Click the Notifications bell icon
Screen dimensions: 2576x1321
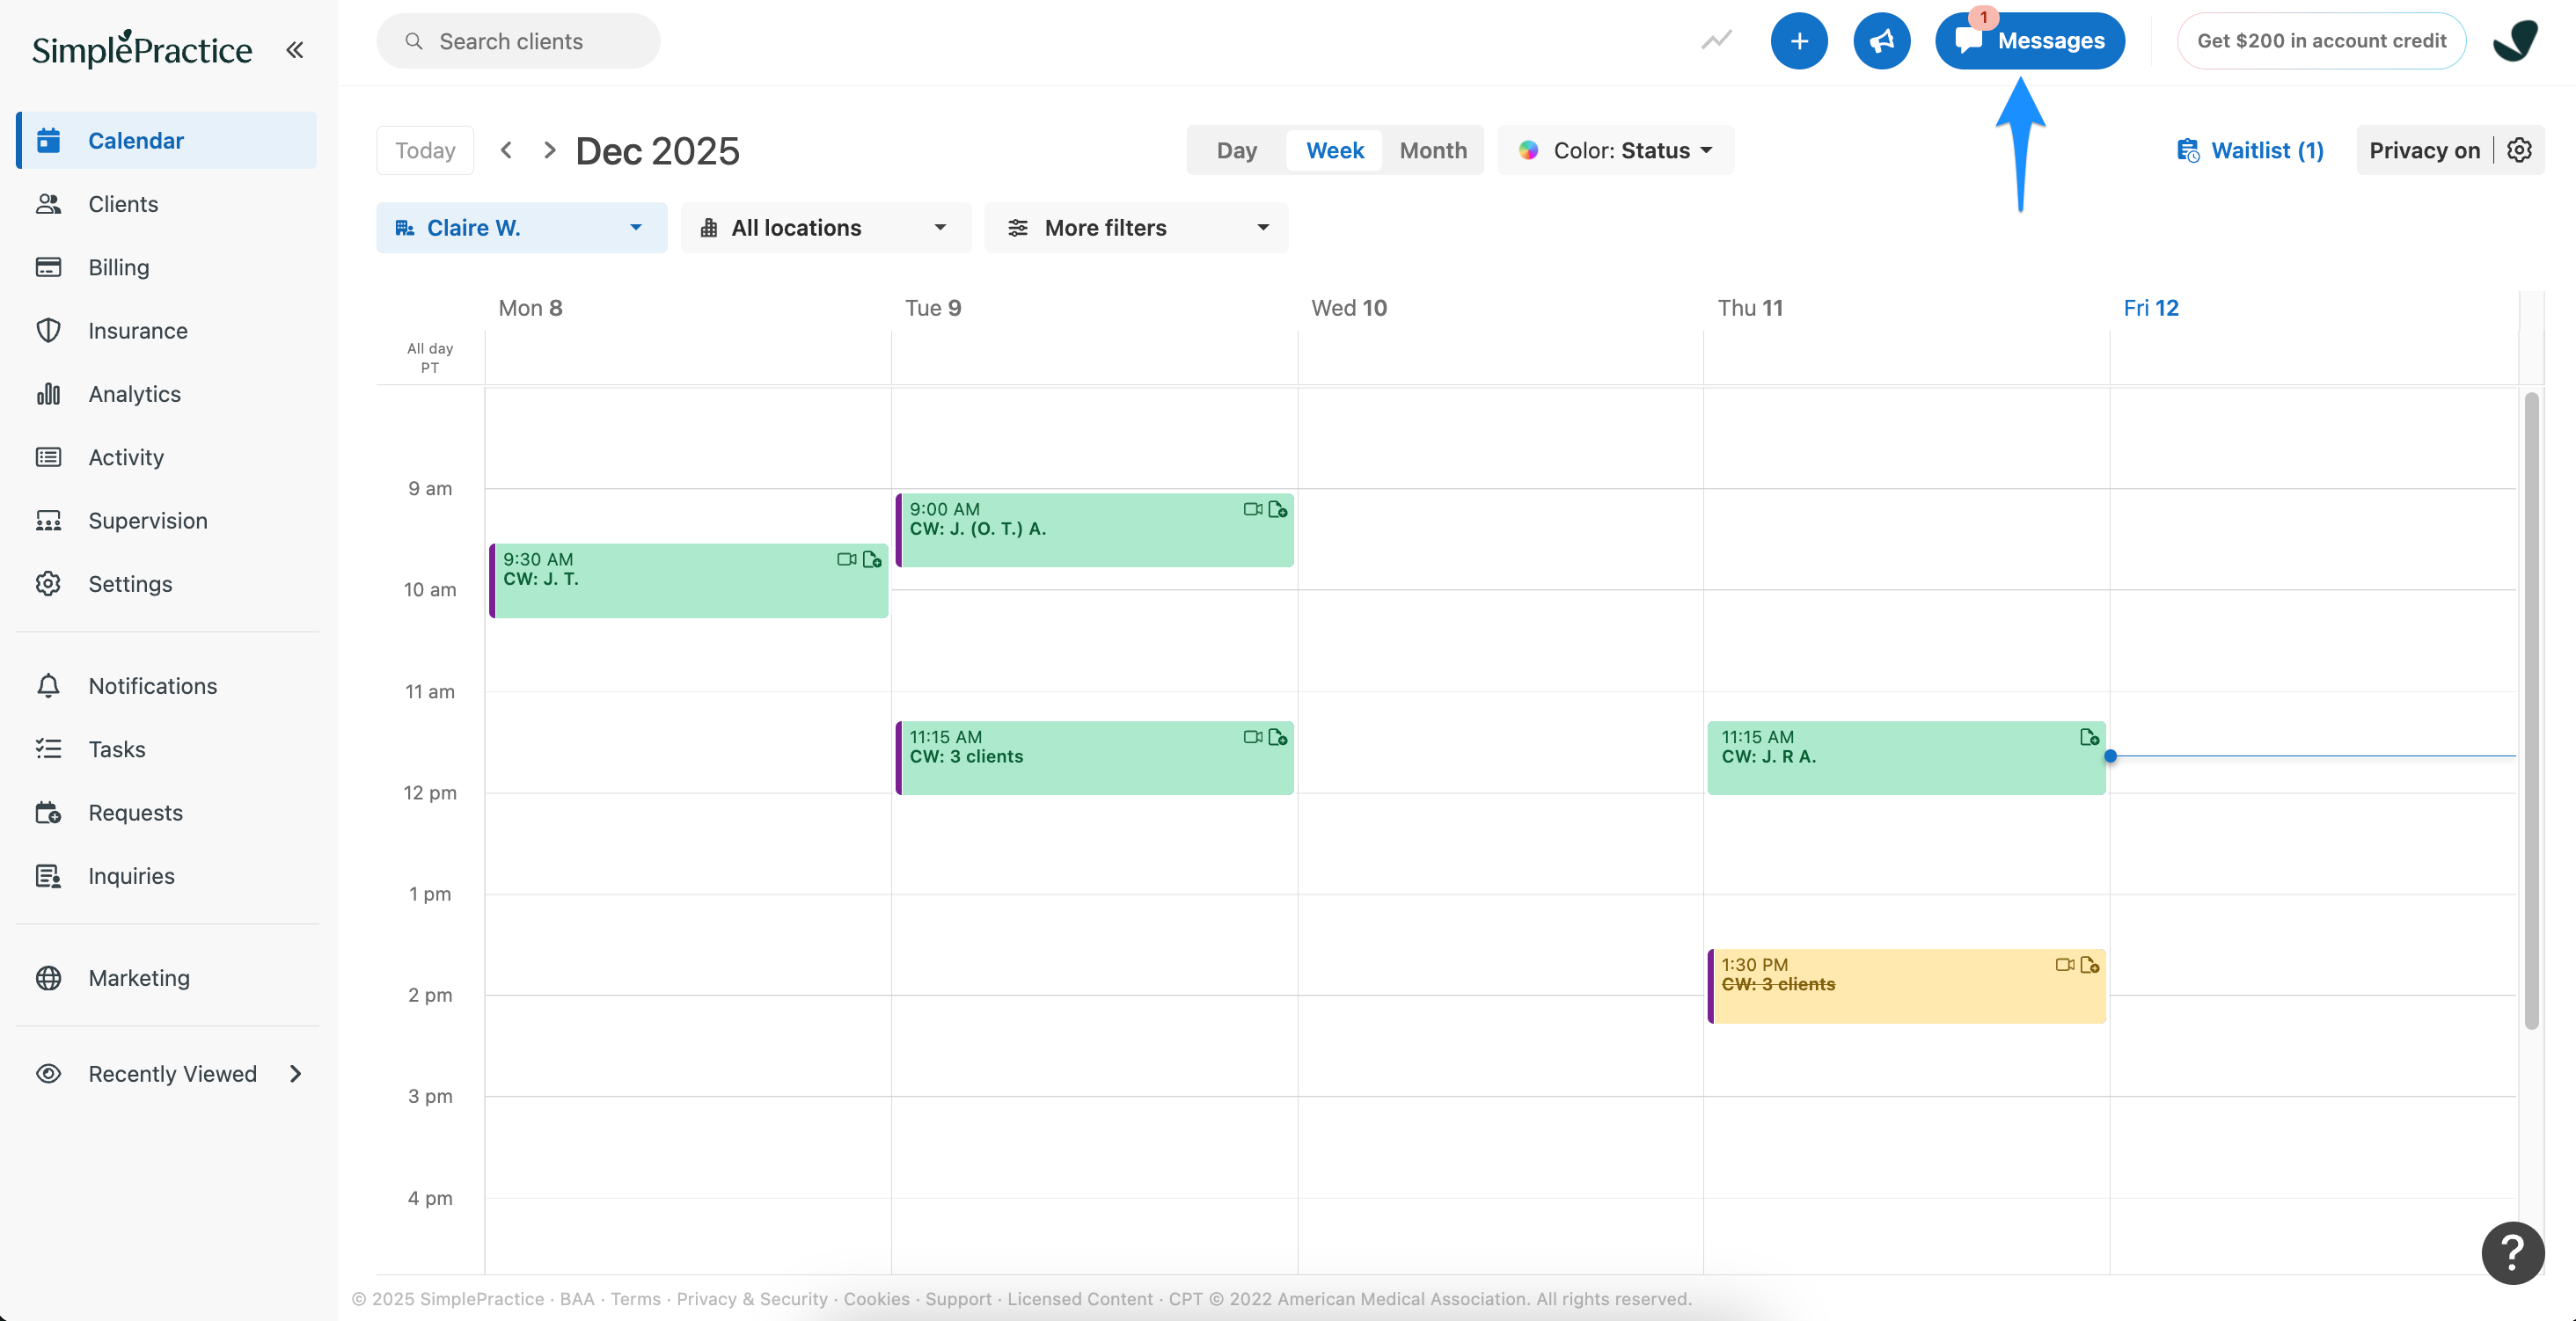click(x=48, y=686)
